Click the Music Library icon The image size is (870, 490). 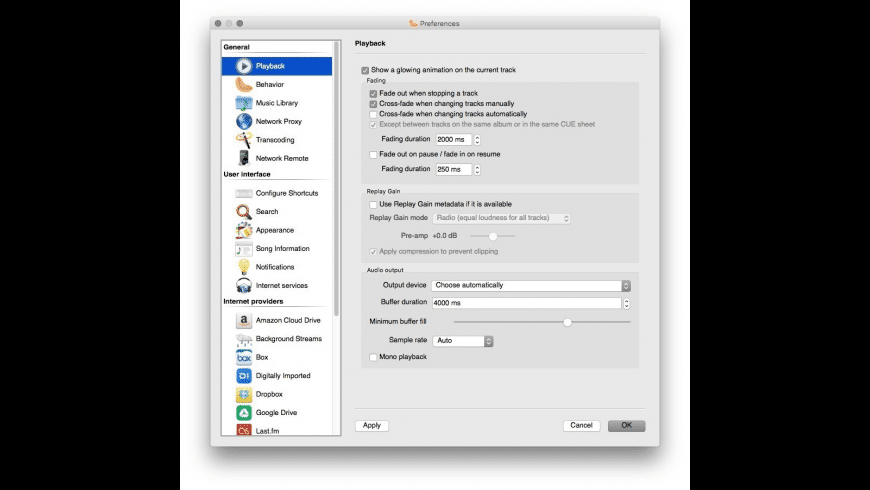tap(243, 103)
